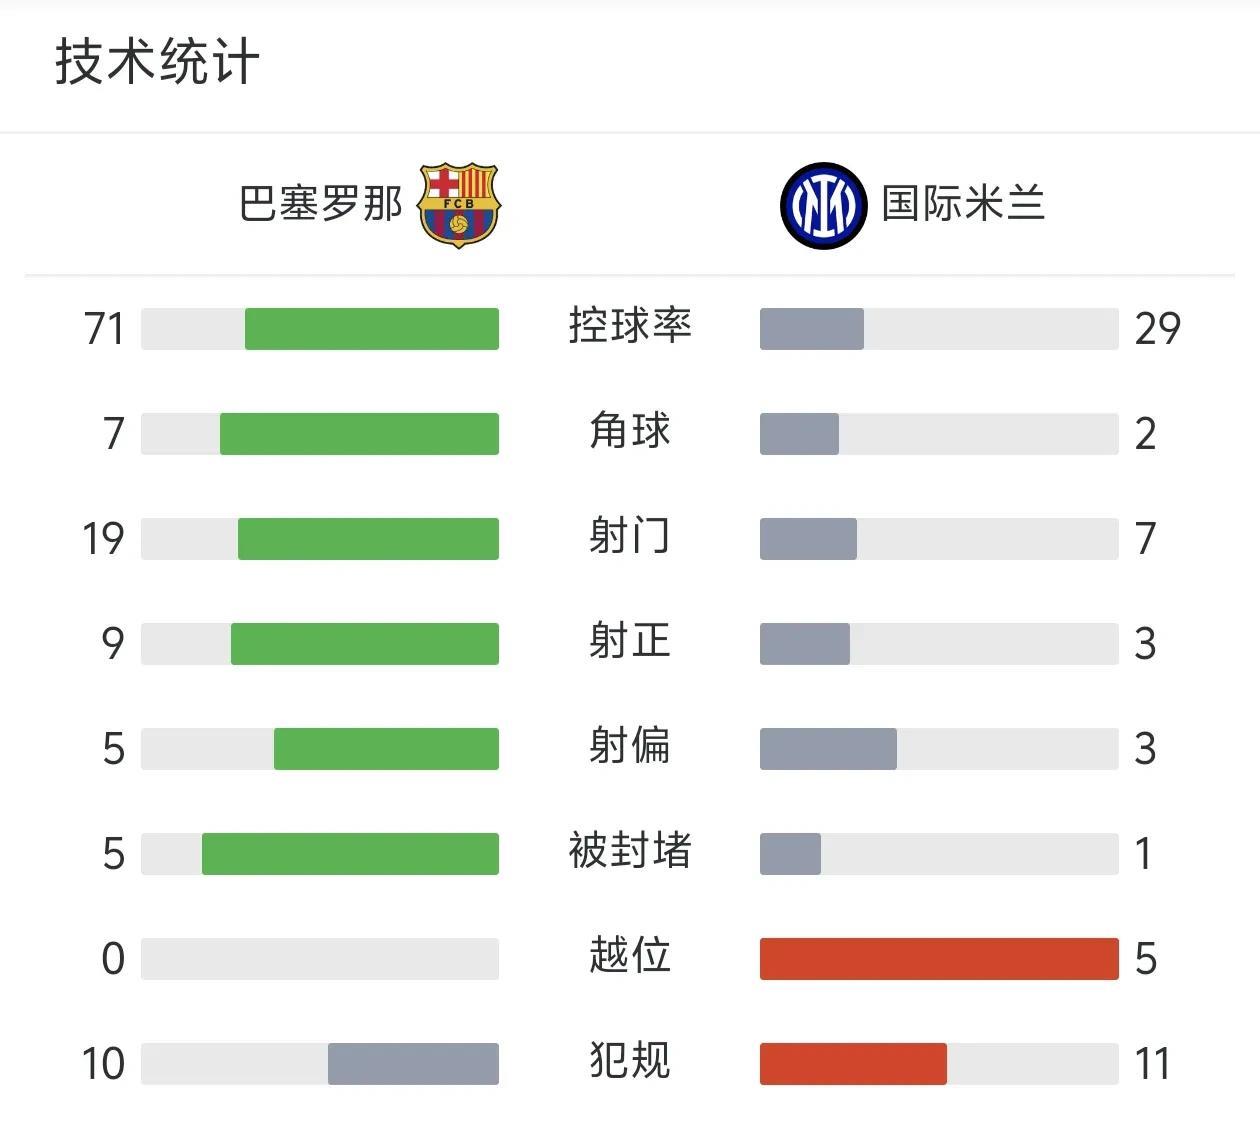
Task: Open the 国际米兰 team name link
Action: coord(964,204)
